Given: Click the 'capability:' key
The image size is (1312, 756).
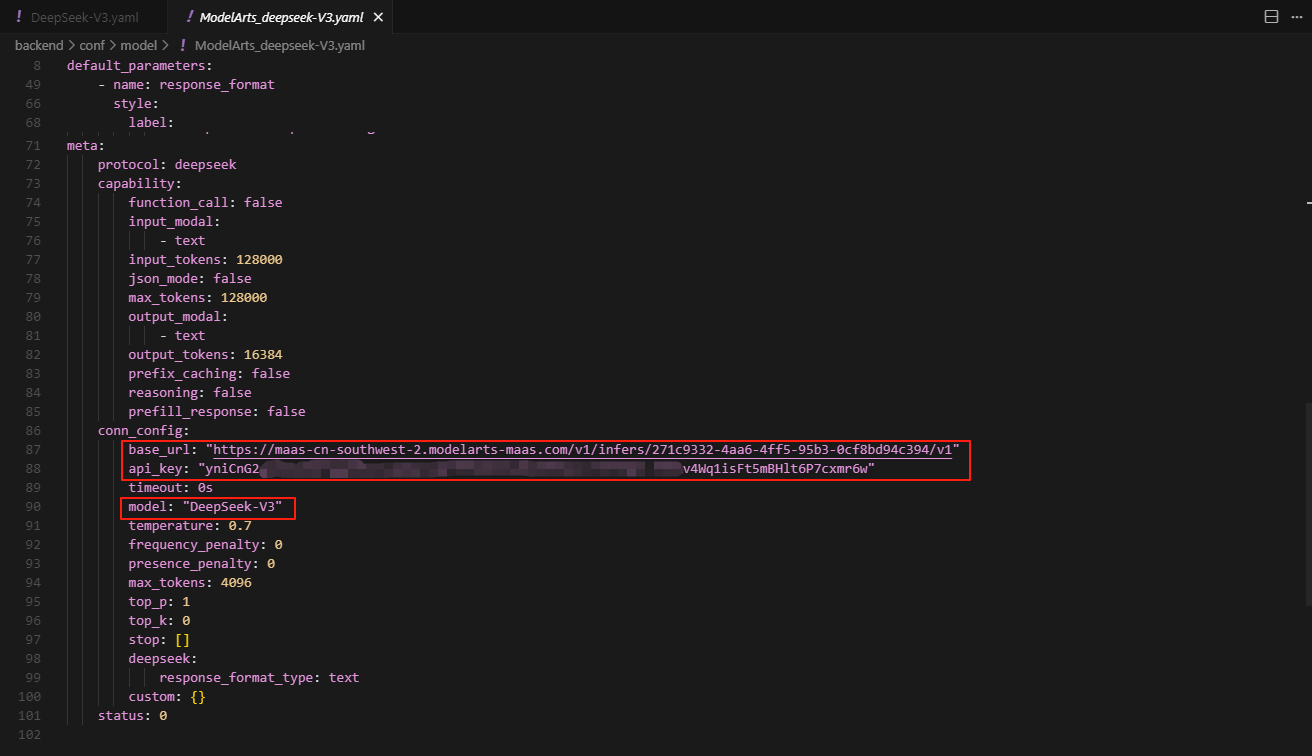Looking at the screenshot, I should pyautogui.click(x=140, y=183).
